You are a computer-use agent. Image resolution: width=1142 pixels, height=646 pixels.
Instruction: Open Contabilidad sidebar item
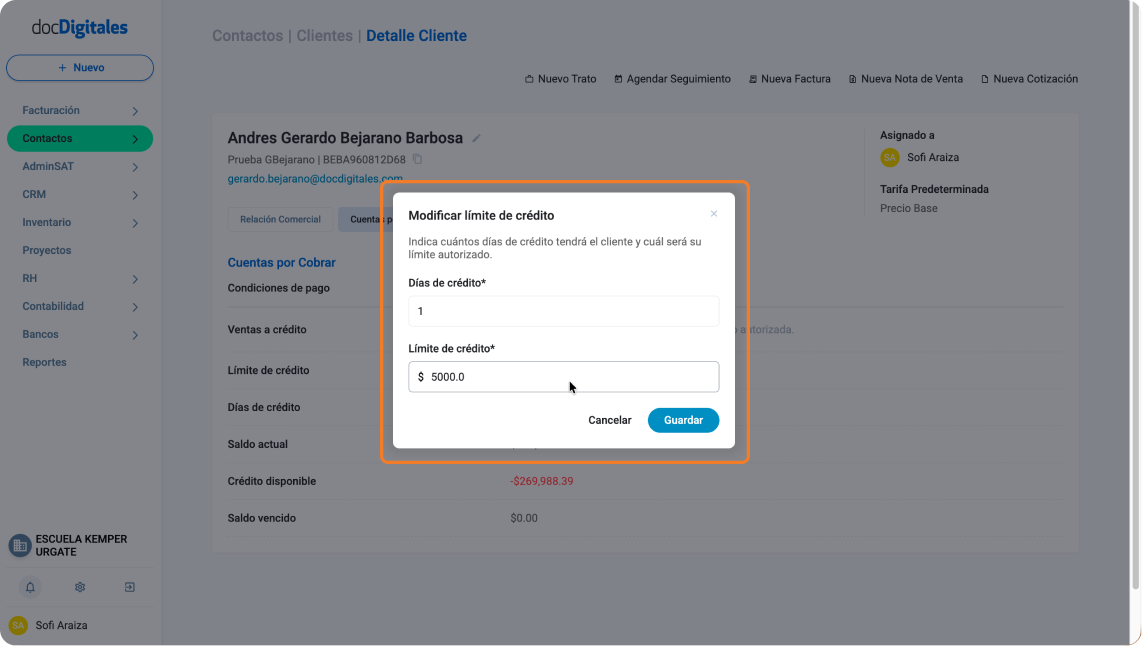[53, 307]
